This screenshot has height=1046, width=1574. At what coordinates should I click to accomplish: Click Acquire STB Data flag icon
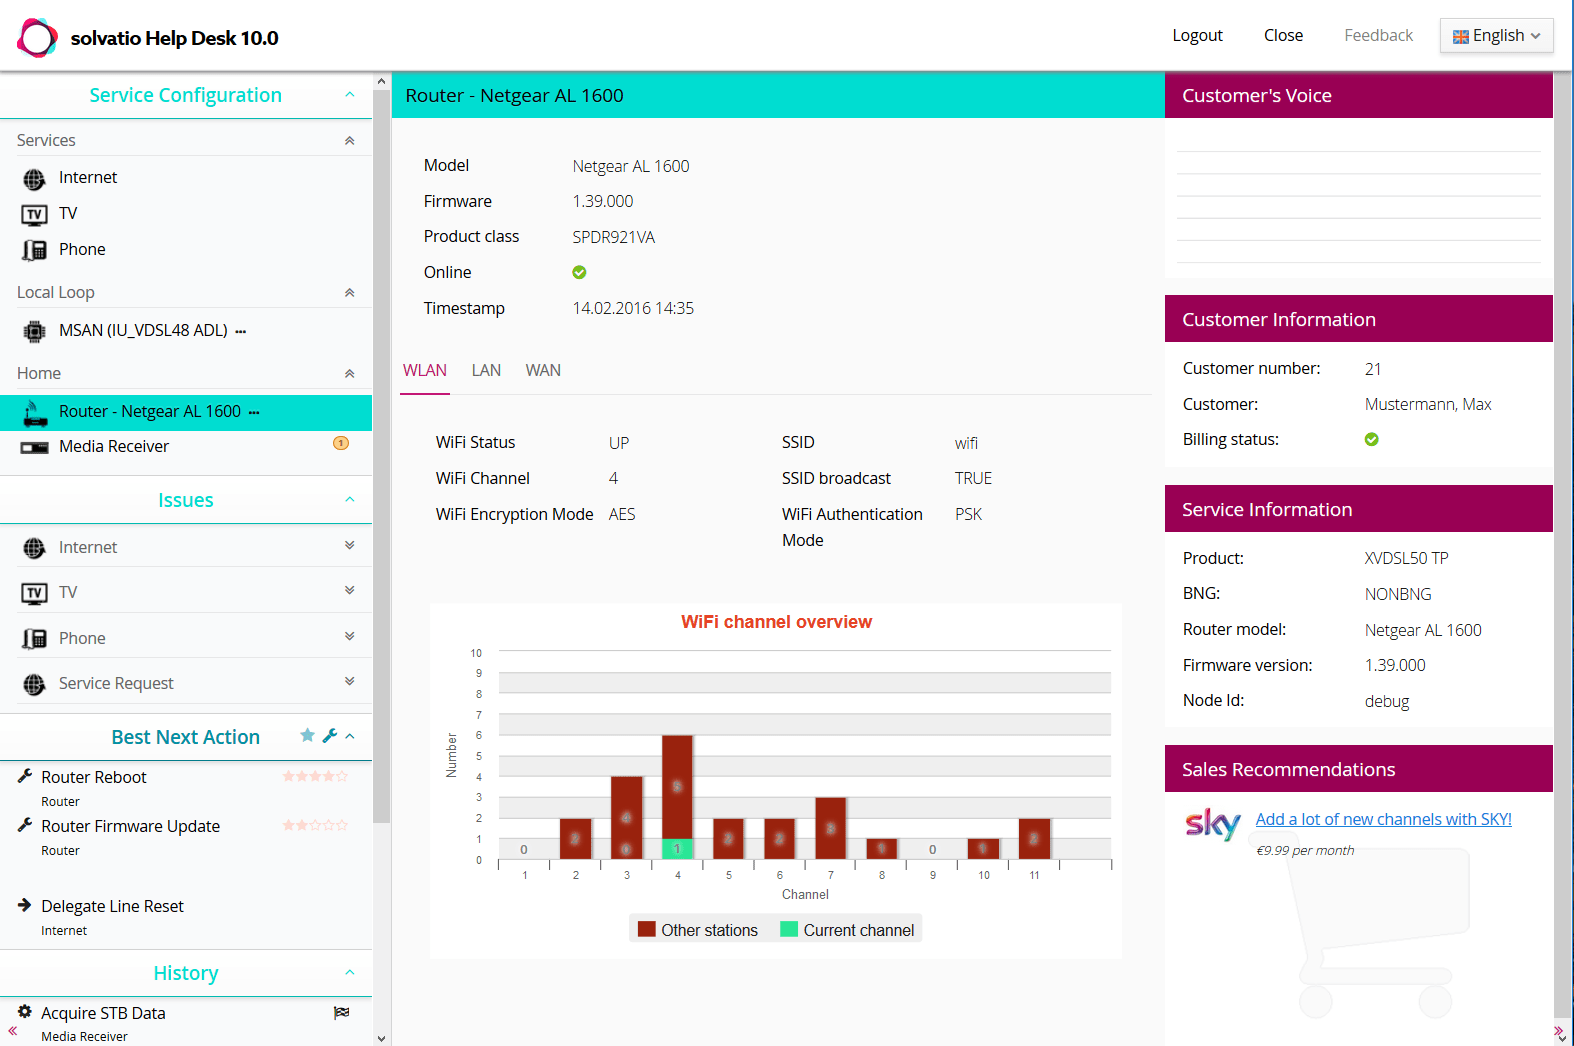coord(341,1012)
